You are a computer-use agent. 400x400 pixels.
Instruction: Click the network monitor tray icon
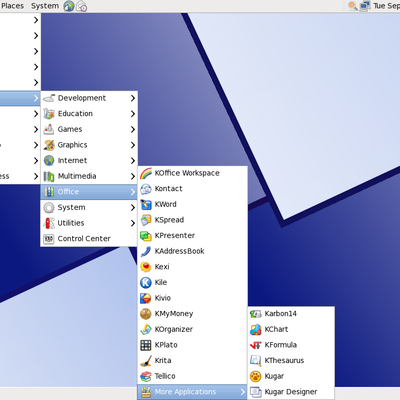(x=365, y=6)
